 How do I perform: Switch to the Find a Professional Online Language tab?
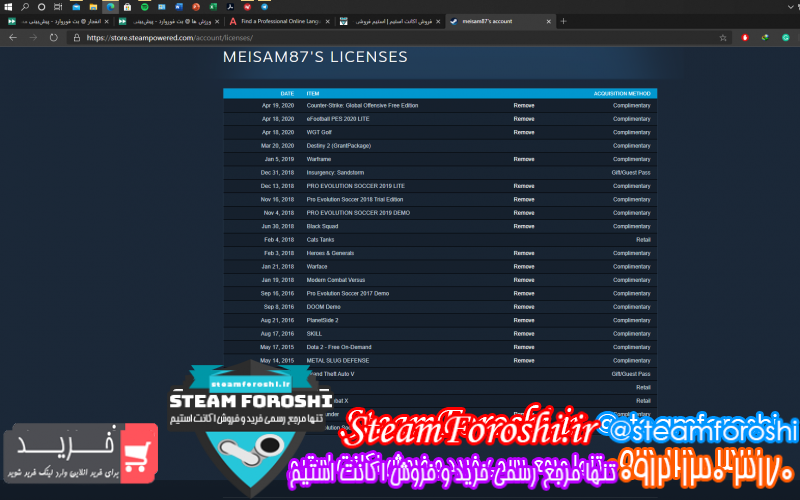(278, 21)
